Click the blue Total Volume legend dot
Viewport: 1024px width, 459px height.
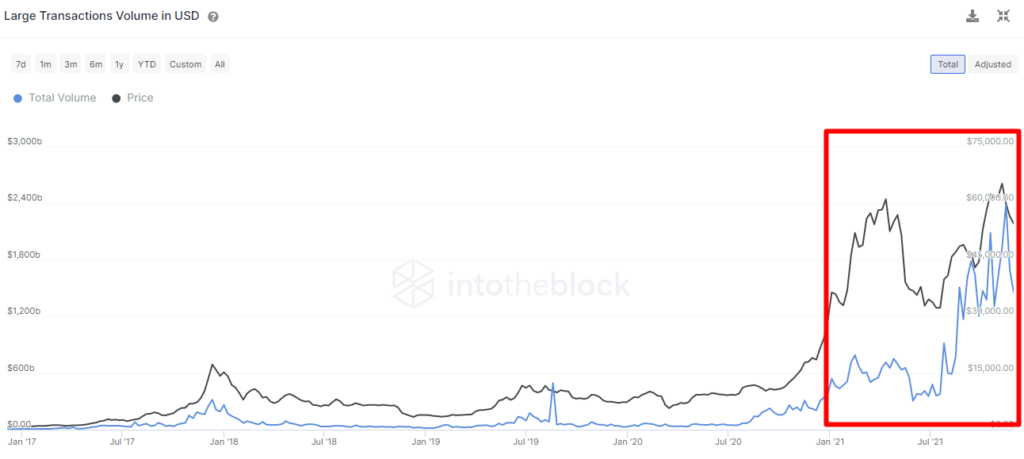tap(17, 98)
